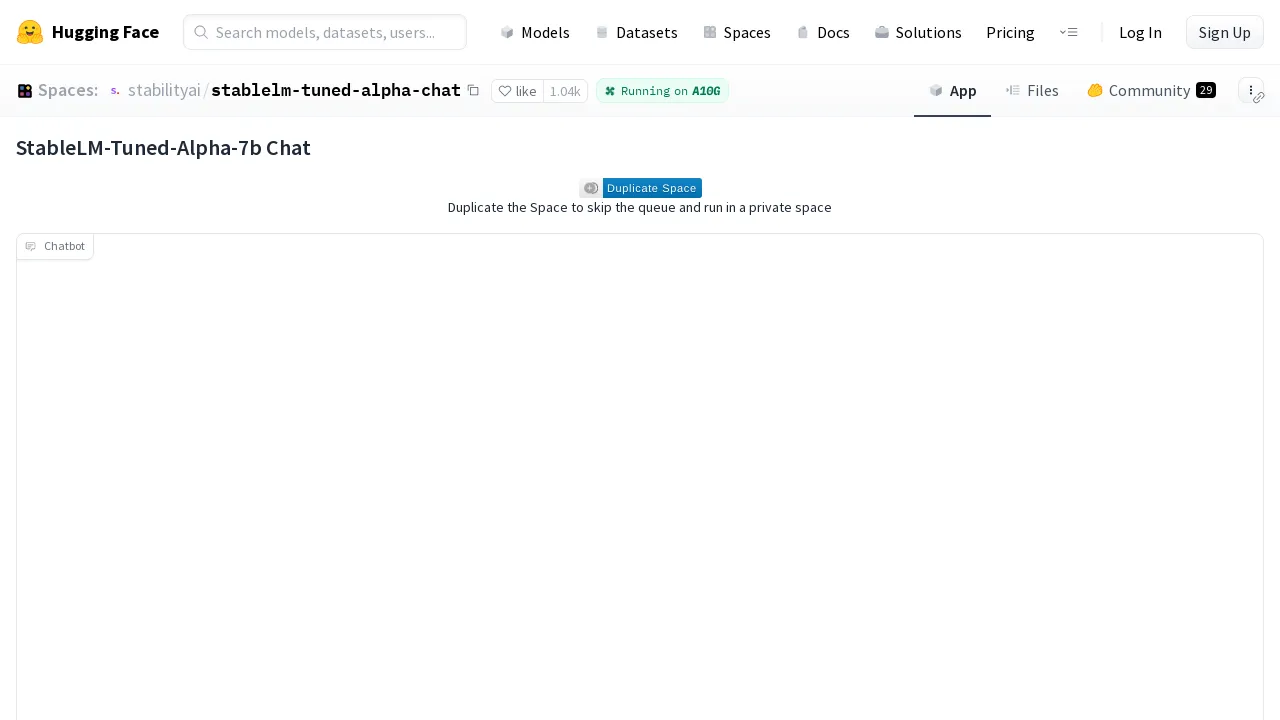View the 1.04k likes count

[565, 91]
